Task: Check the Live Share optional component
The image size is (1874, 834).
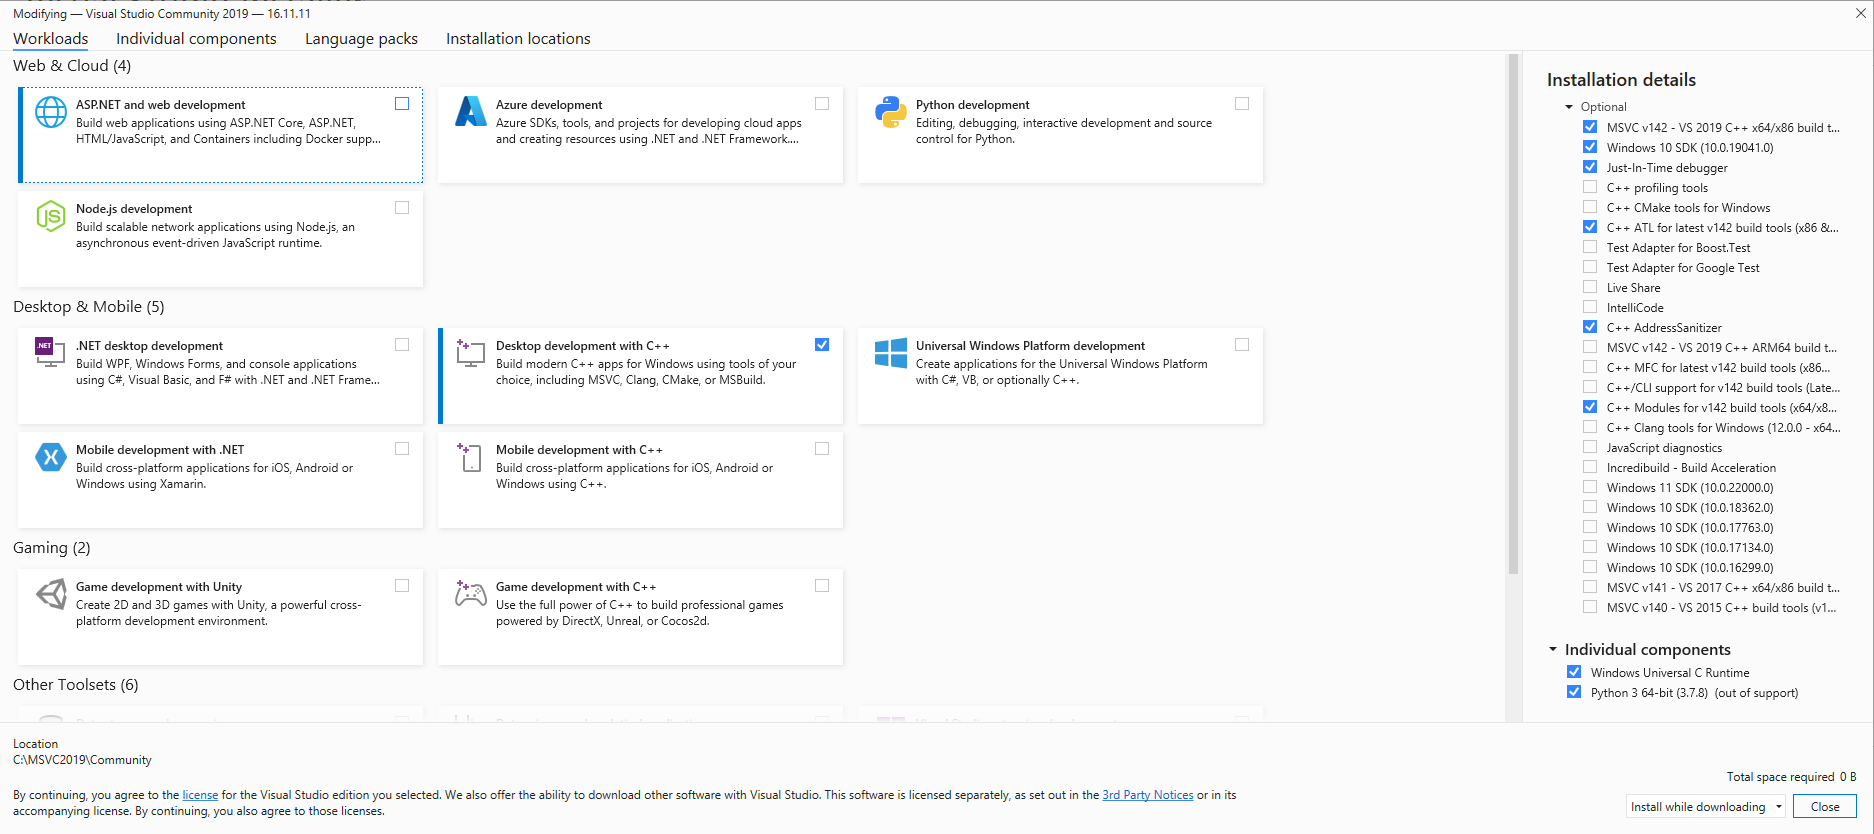Action: coord(1590,288)
